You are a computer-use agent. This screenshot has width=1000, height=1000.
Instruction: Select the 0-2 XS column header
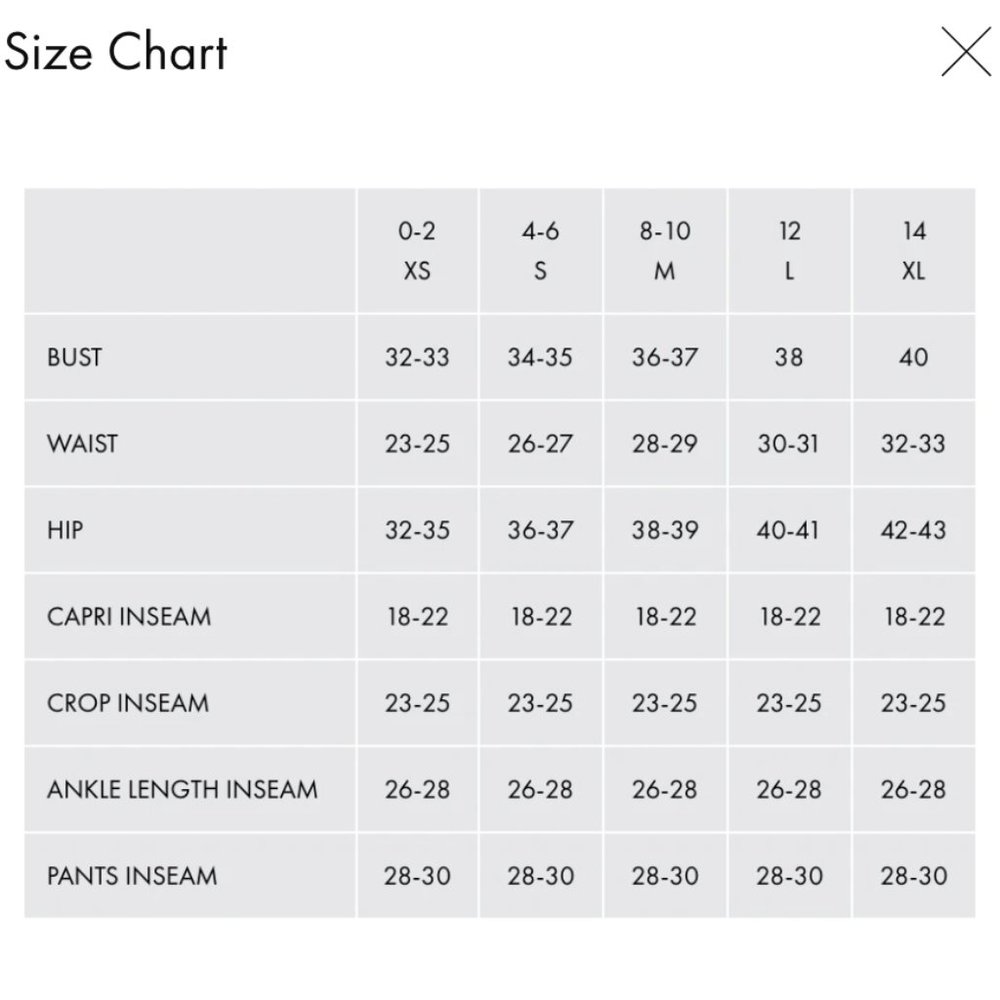417,251
